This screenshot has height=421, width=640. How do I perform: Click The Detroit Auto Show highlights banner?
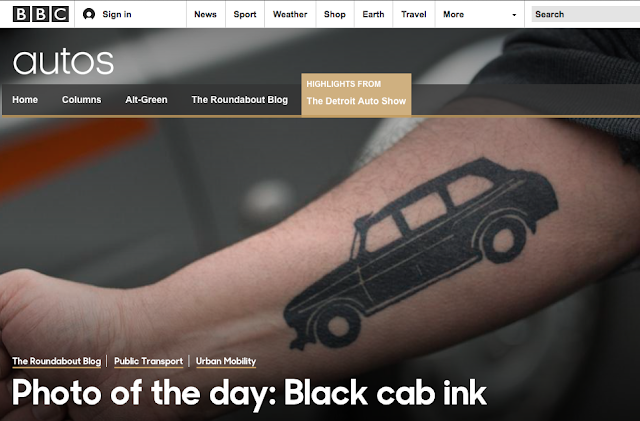click(356, 94)
